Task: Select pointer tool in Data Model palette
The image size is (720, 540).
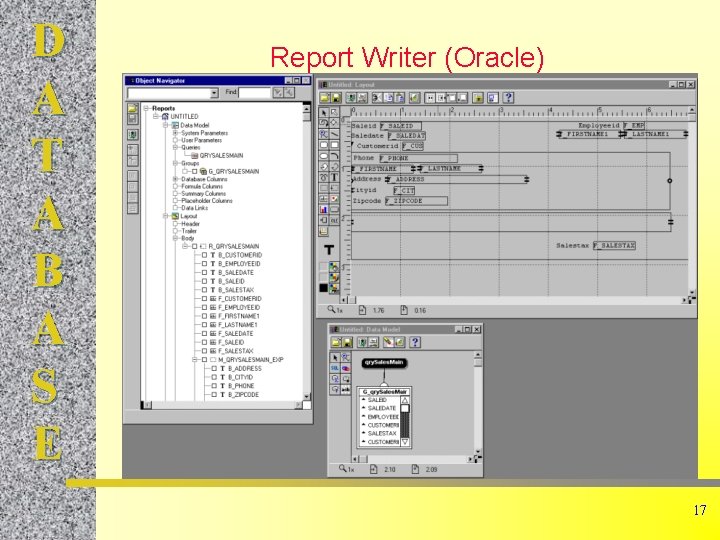Action: [335, 358]
